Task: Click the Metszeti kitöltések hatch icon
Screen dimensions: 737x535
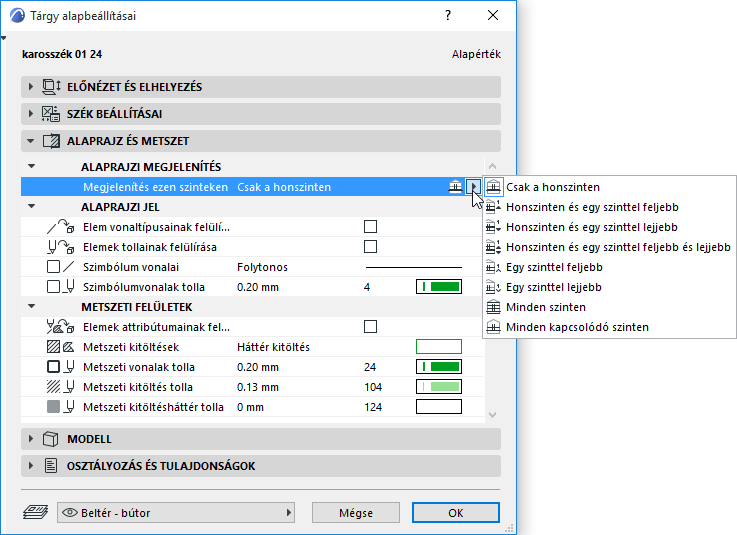Action: click(61, 347)
